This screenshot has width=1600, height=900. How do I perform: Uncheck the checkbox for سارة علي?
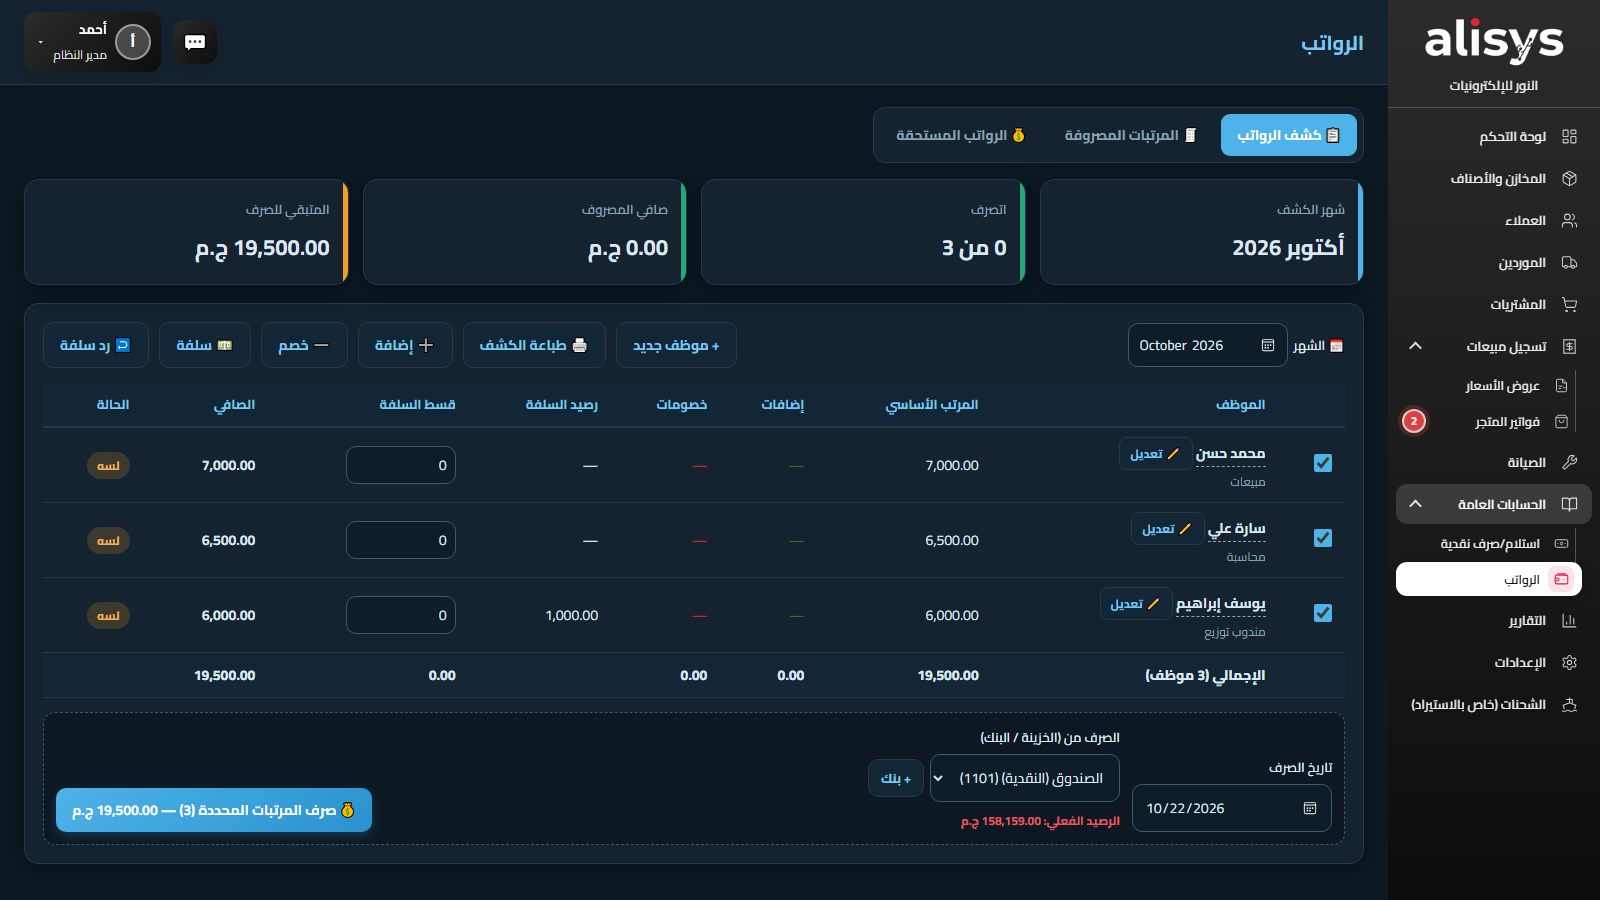tap(1323, 538)
